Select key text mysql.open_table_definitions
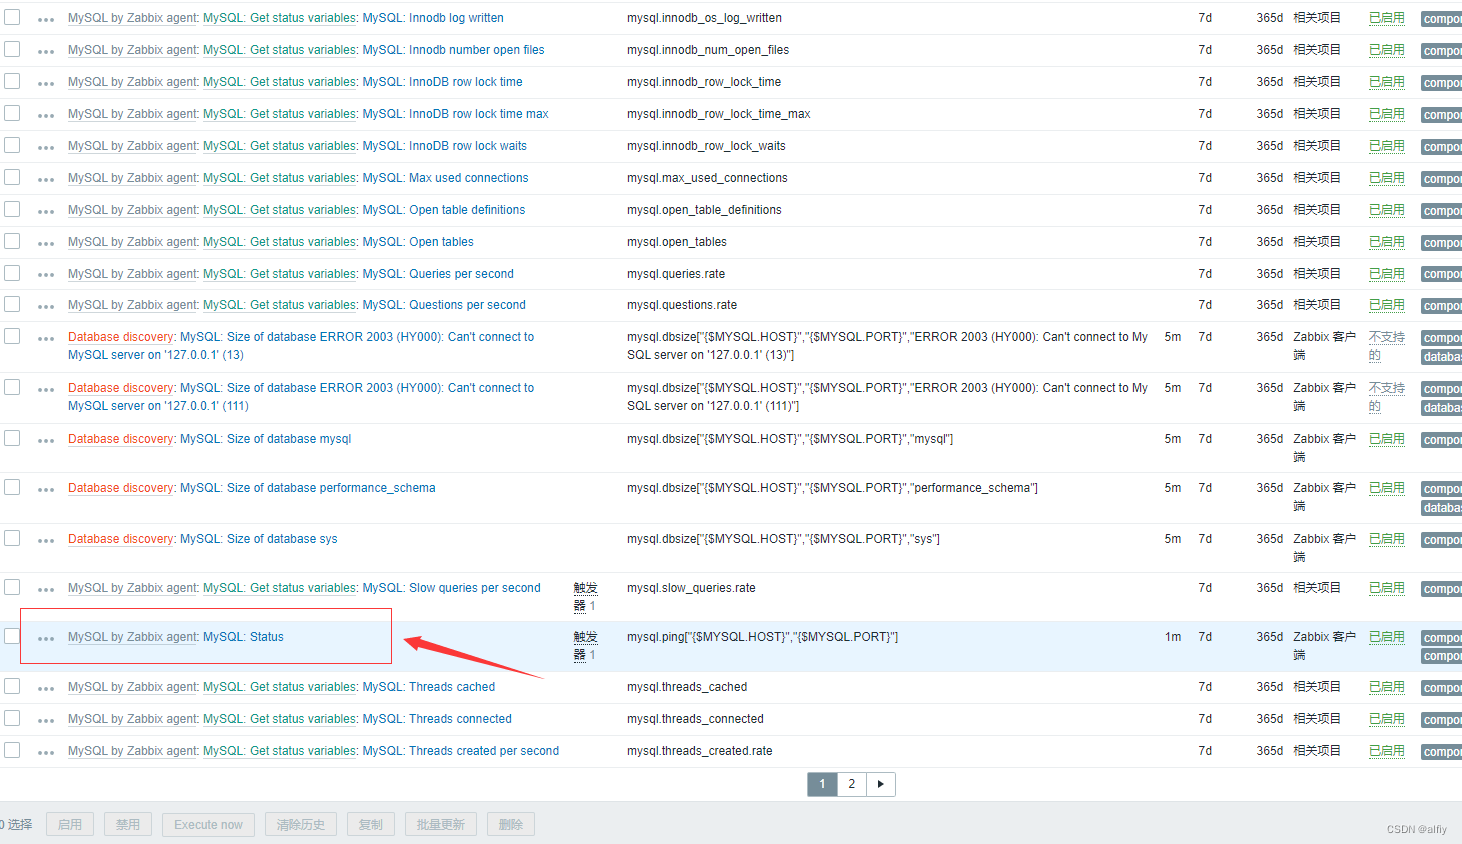1462x844 pixels. pyautogui.click(x=704, y=210)
